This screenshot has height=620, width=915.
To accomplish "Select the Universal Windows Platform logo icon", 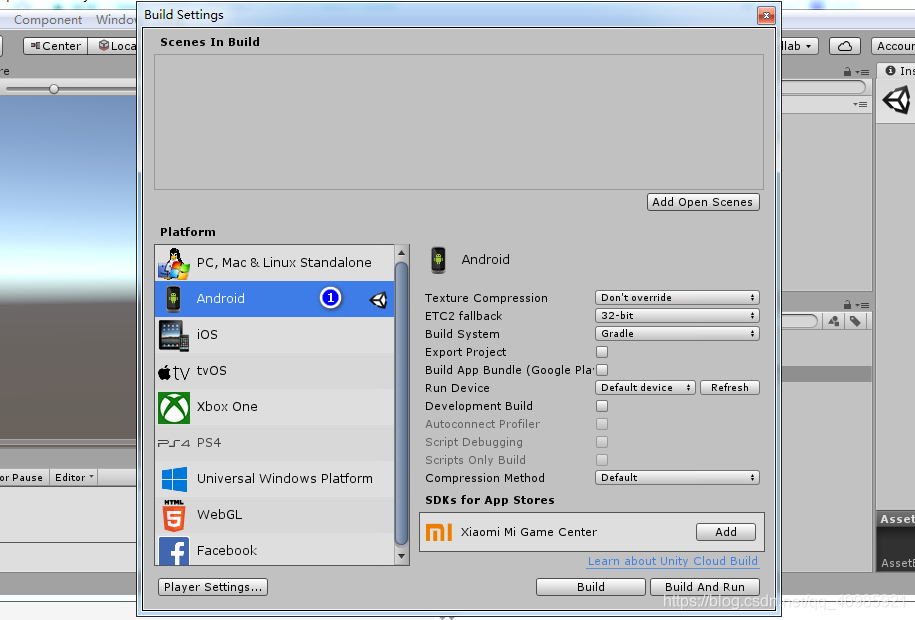I will (174, 479).
